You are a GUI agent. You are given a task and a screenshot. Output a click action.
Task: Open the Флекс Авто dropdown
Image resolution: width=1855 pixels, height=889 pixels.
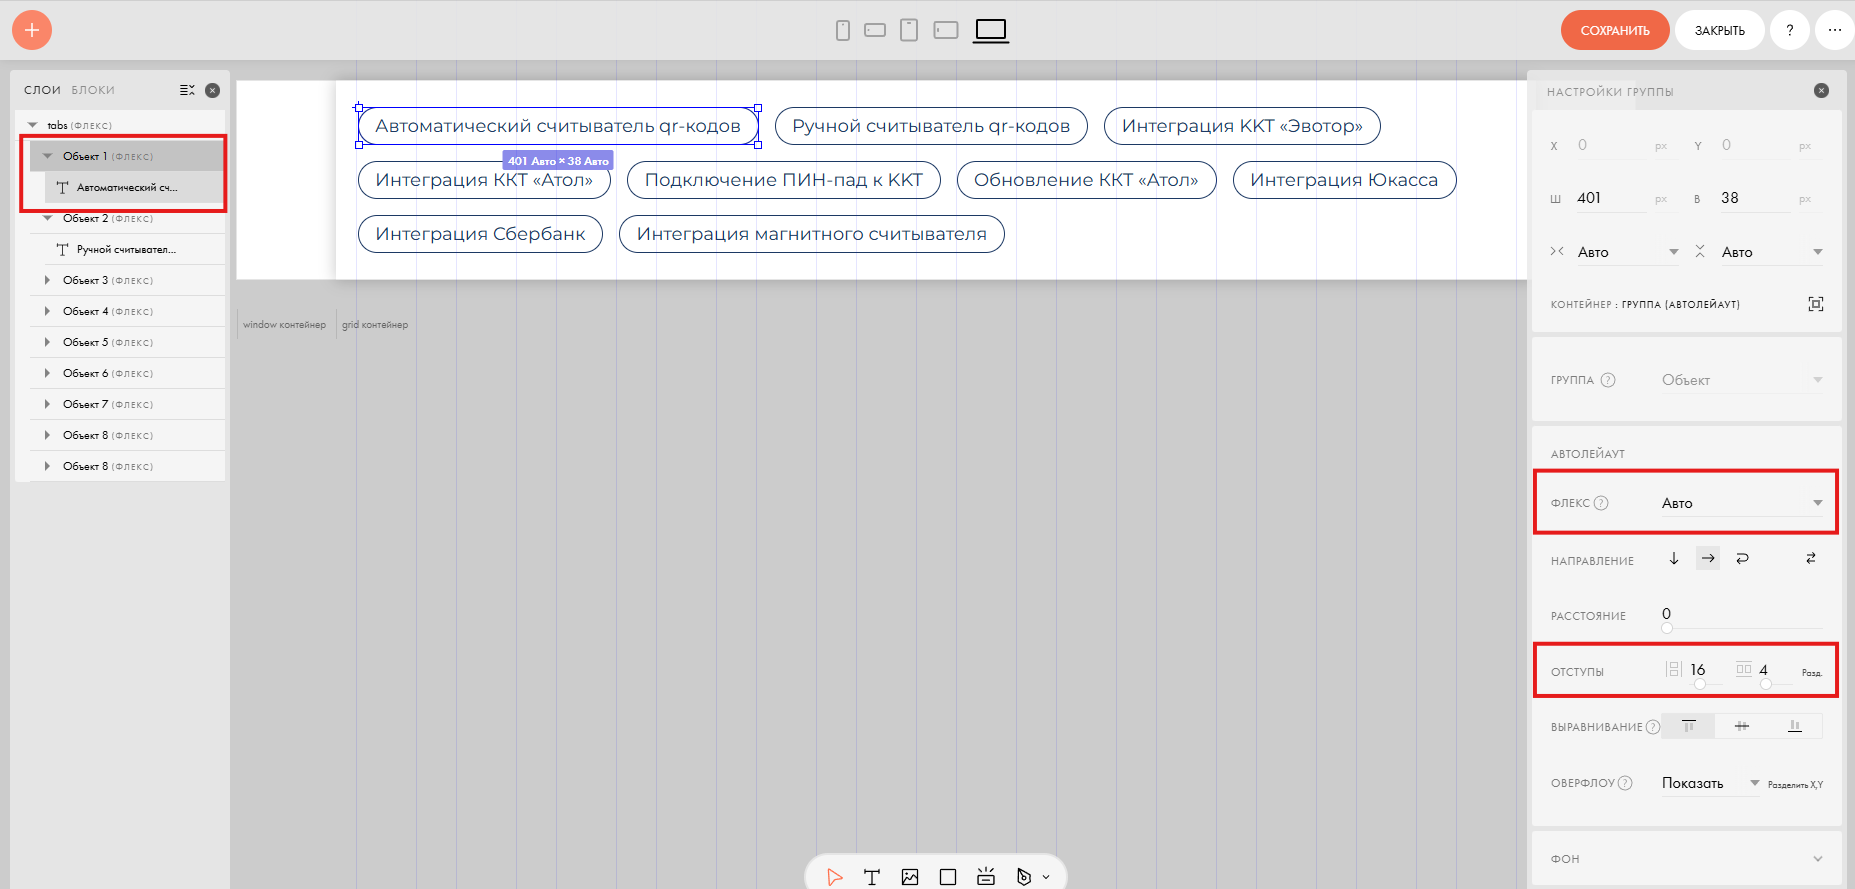(1742, 503)
